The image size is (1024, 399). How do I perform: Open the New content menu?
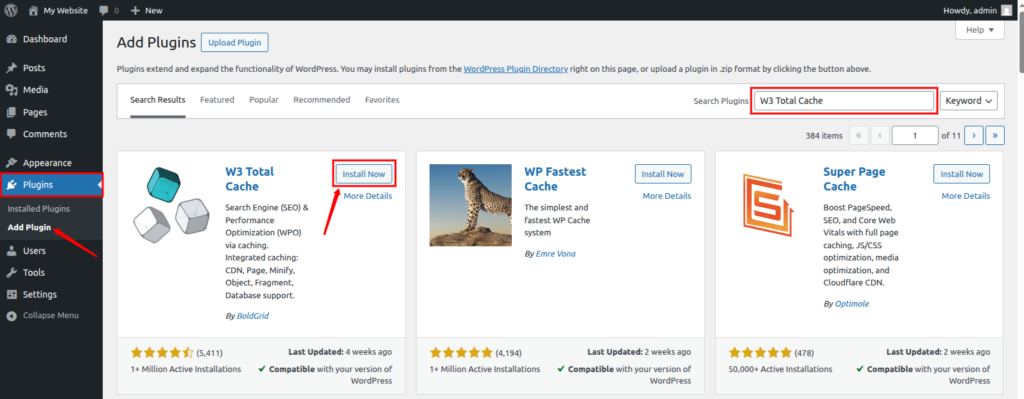click(146, 10)
